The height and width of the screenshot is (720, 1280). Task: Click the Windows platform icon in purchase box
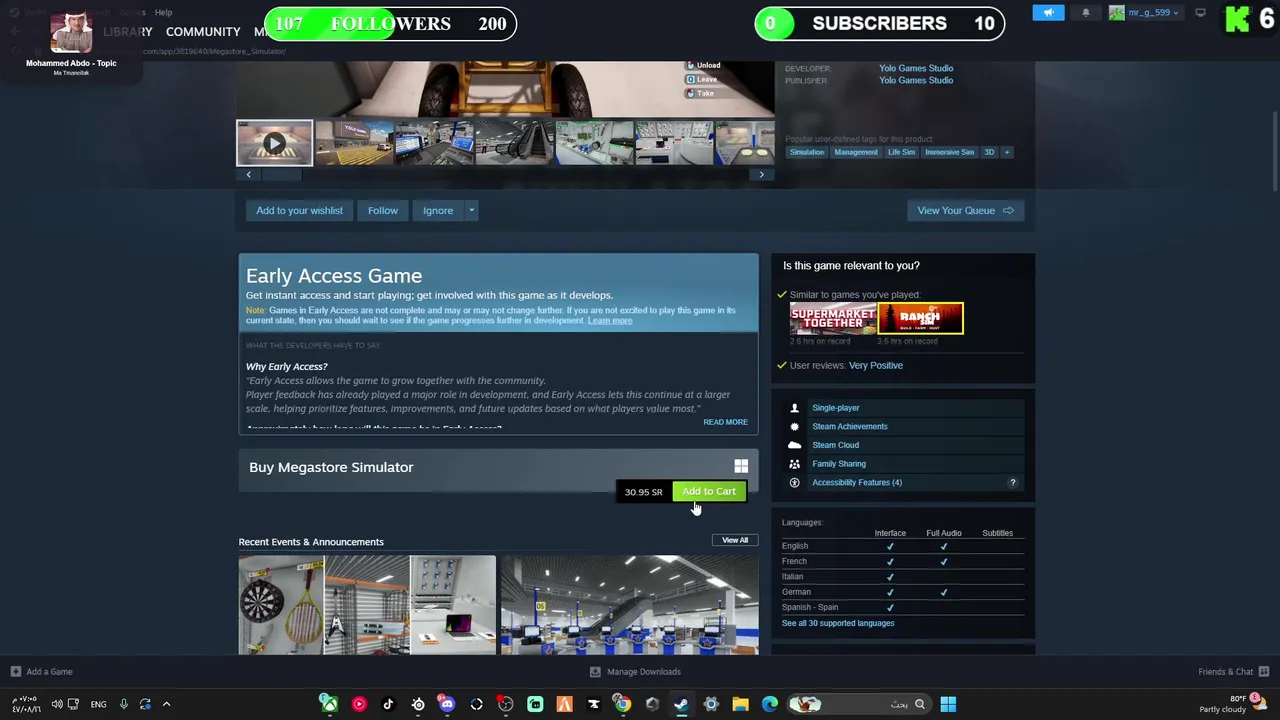tap(741, 467)
